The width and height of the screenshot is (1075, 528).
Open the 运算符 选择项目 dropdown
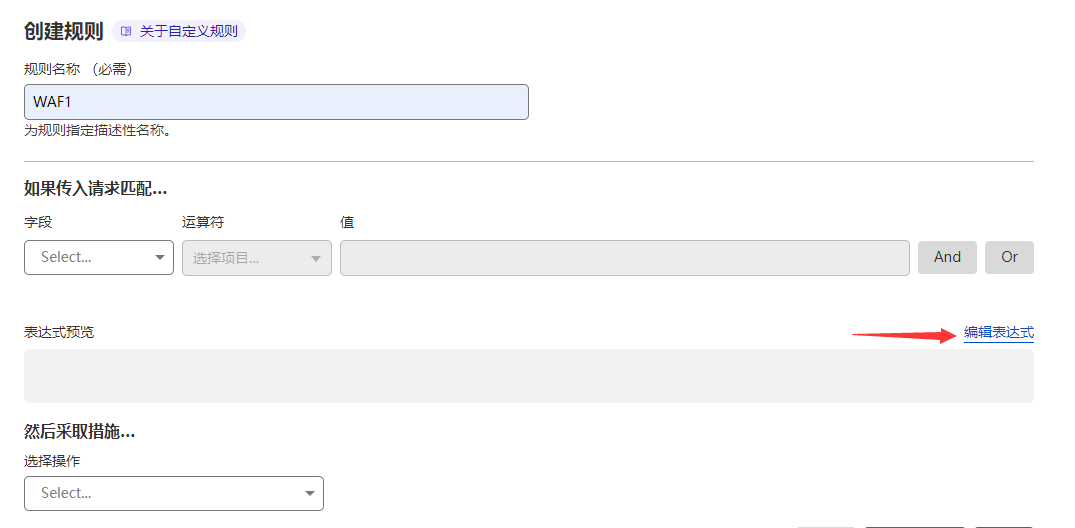click(256, 258)
